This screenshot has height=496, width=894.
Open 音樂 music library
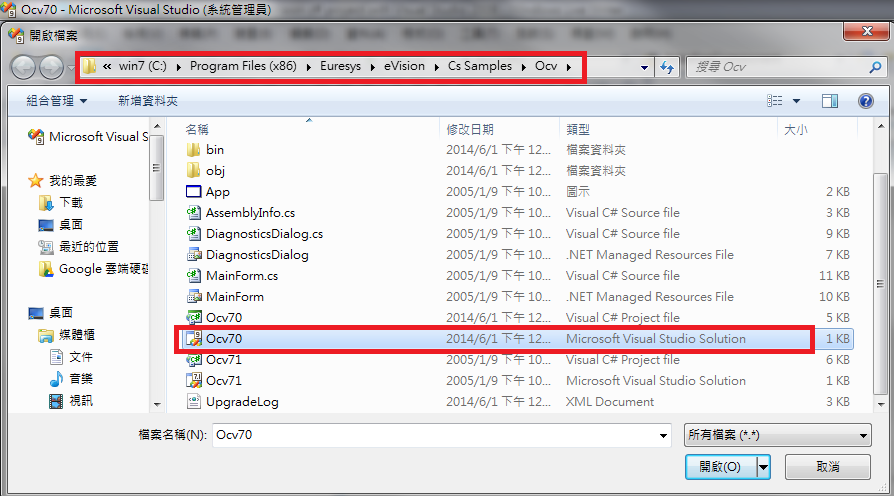tap(71, 379)
